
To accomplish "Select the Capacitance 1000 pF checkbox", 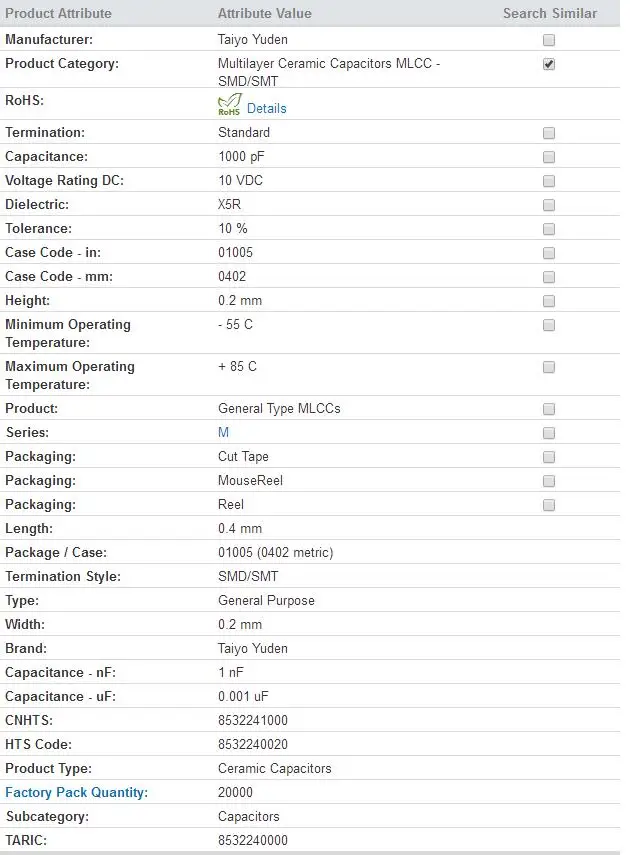I will [549, 157].
